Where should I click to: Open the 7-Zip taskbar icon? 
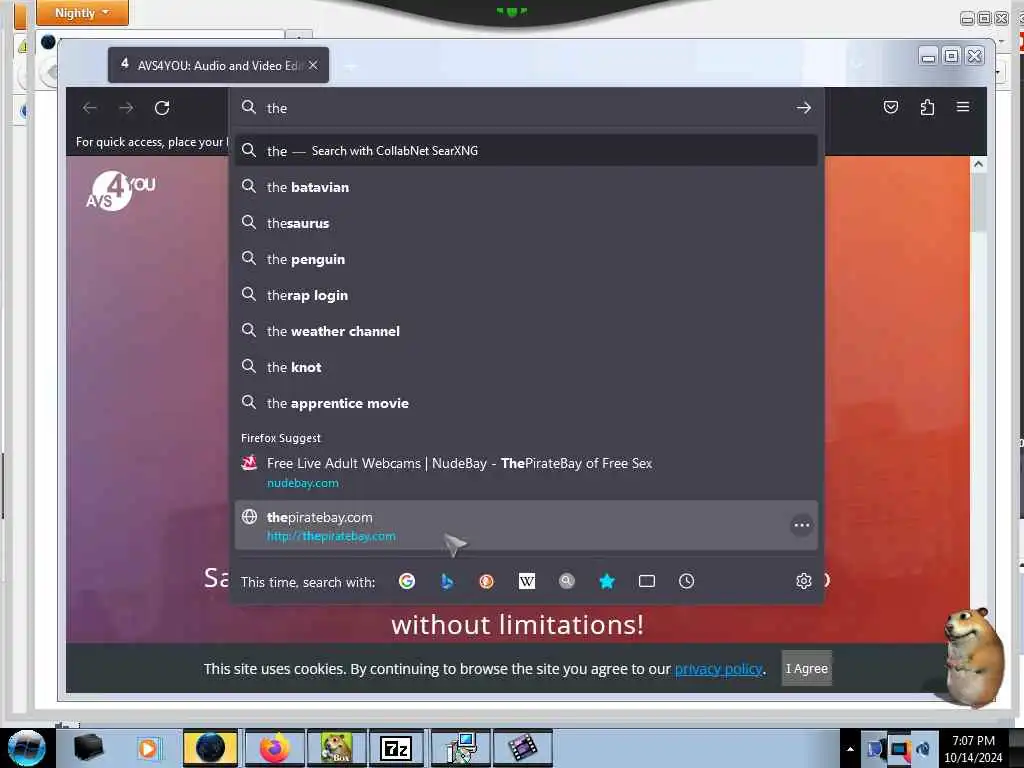396,748
